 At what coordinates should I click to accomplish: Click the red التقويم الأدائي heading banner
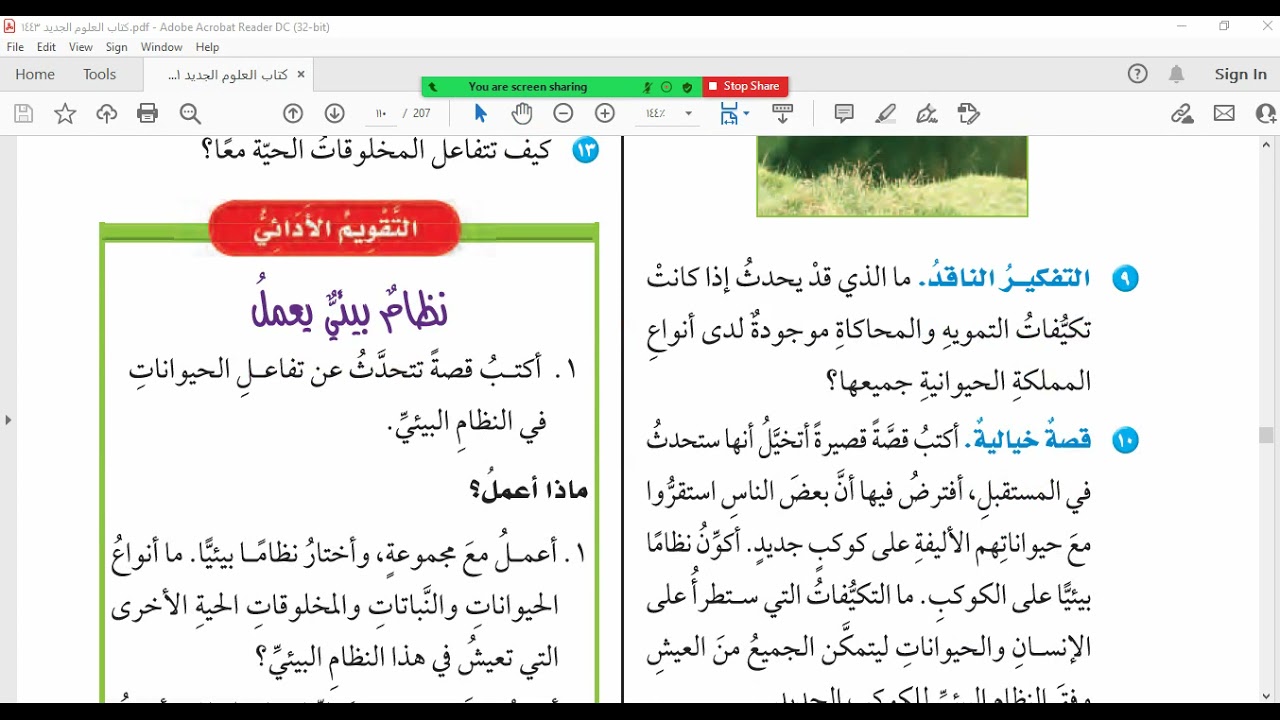click(x=335, y=228)
